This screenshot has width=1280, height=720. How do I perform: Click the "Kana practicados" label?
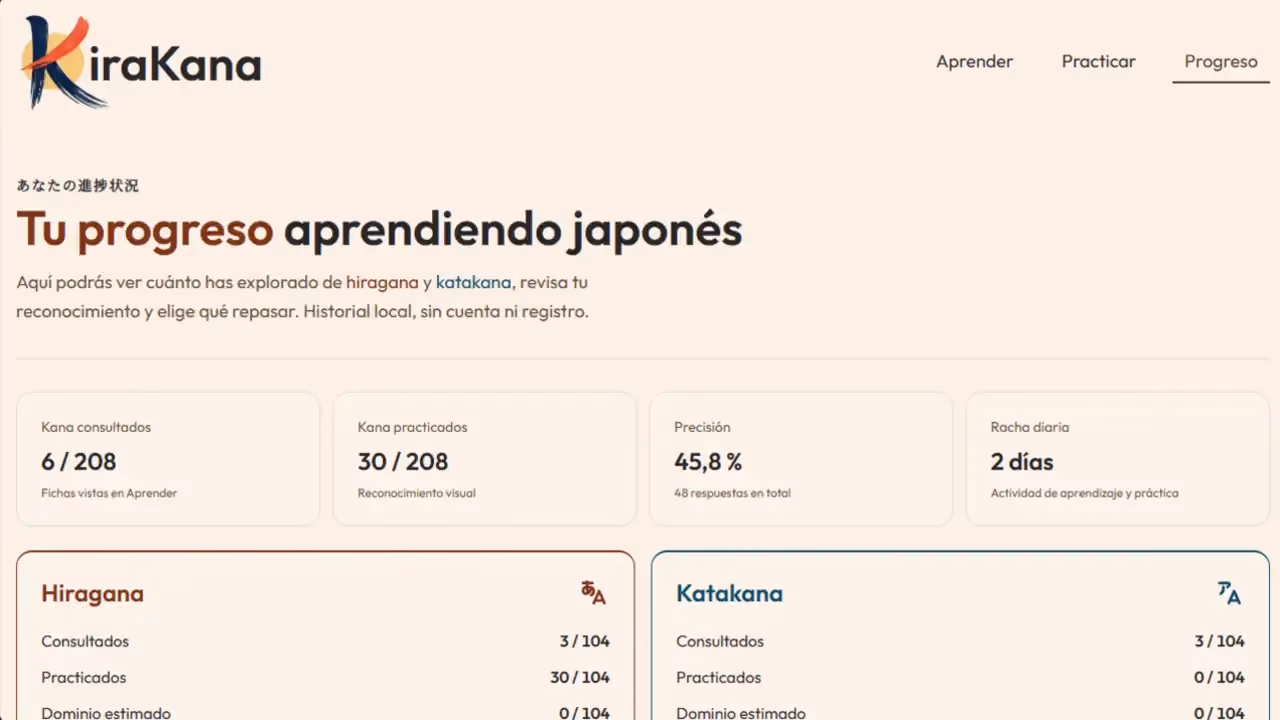click(x=413, y=427)
